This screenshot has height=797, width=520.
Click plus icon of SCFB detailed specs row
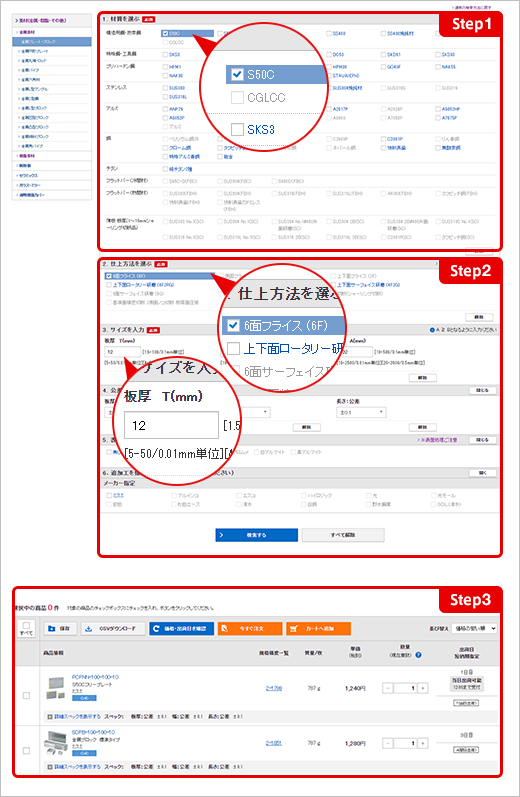(x=50, y=767)
